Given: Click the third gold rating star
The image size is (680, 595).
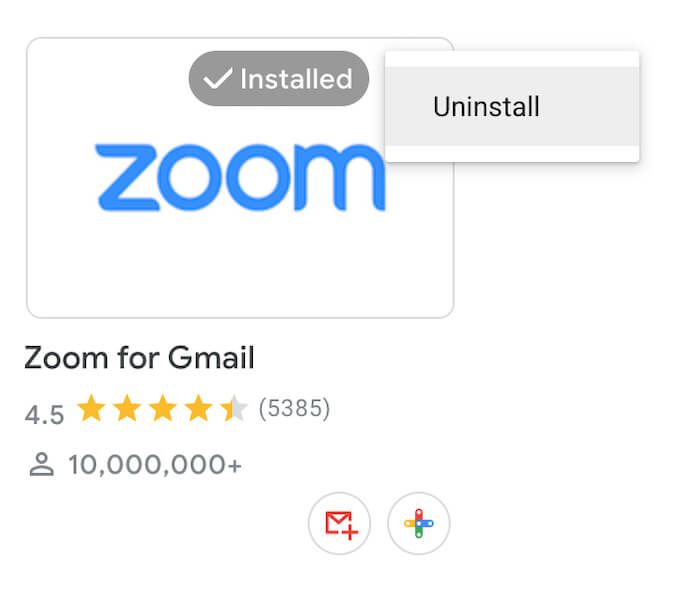Looking at the screenshot, I should 163,408.
